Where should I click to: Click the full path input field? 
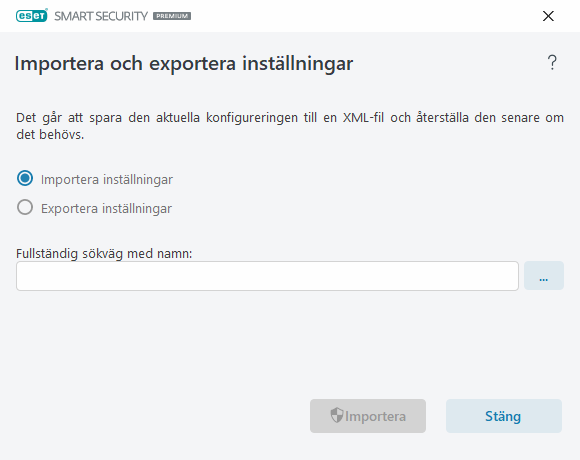pyautogui.click(x=267, y=276)
